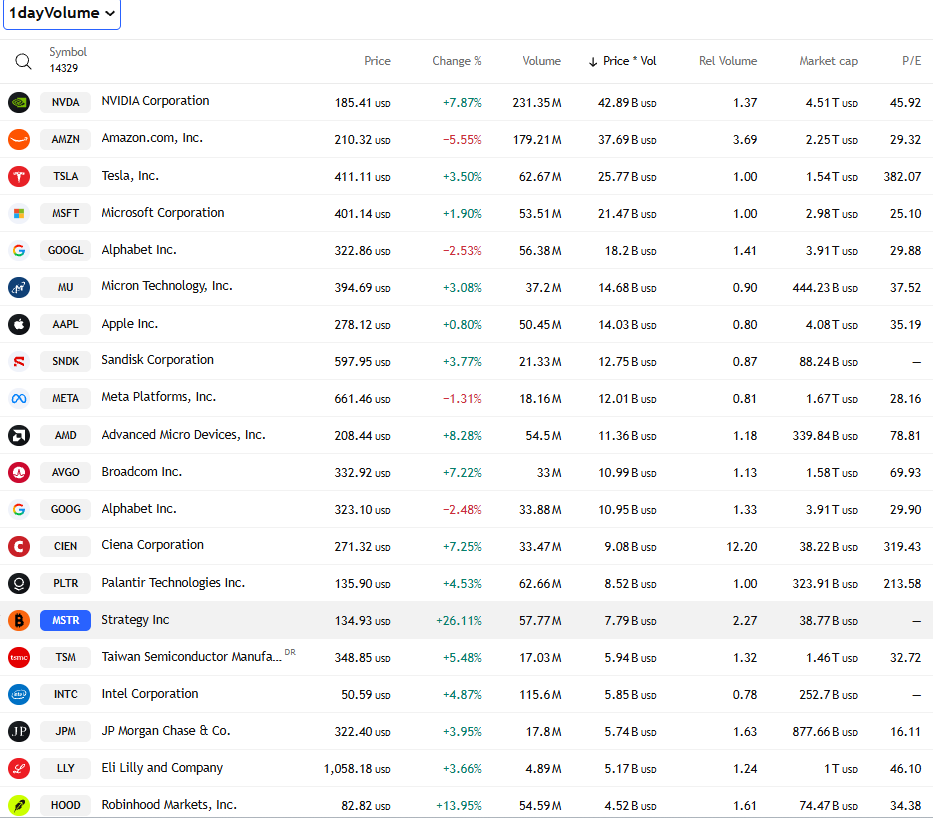
Task: Open the MU ticker badge
Action: [x=65, y=287]
